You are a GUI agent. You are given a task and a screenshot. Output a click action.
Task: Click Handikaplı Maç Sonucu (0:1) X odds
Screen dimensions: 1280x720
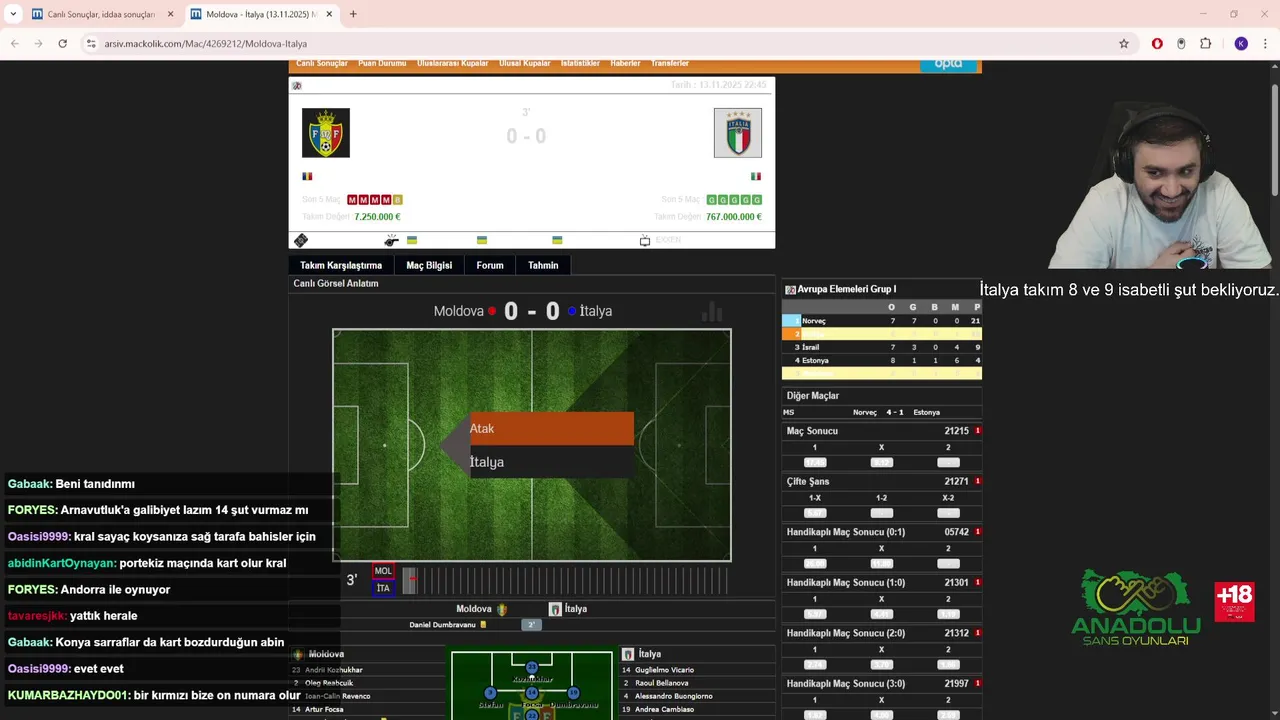[x=881, y=564]
